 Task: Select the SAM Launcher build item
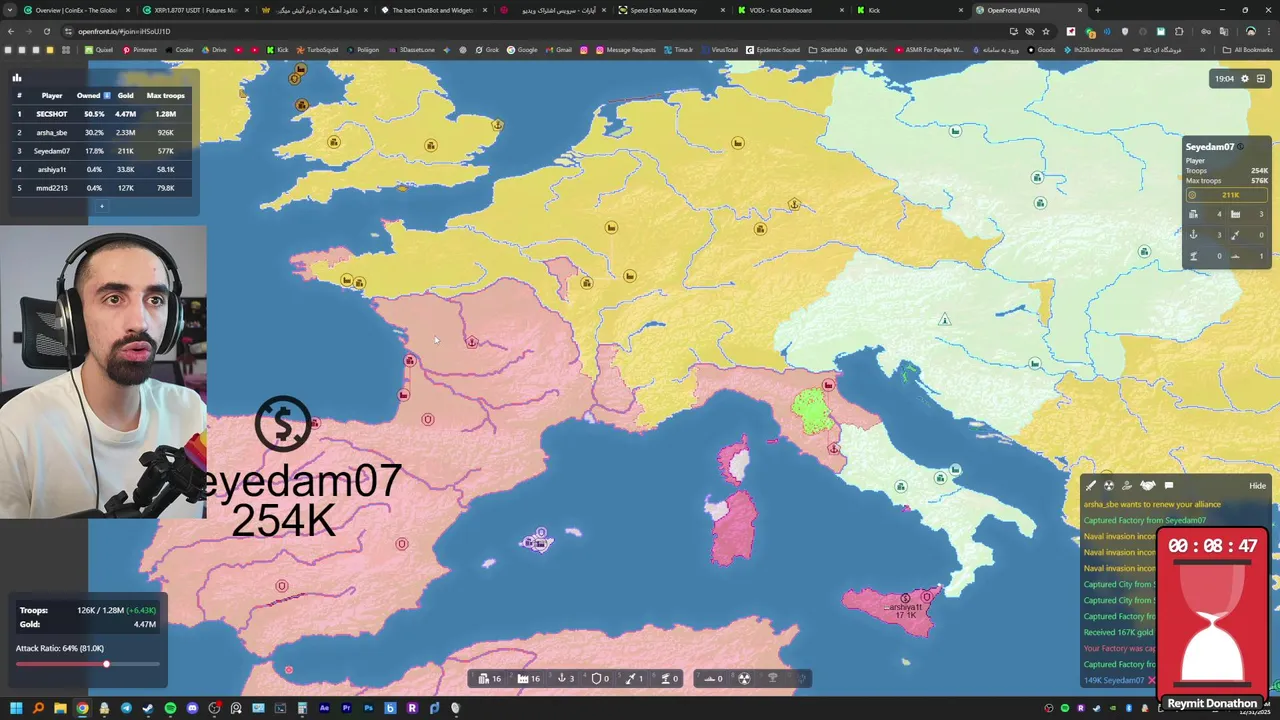pyautogui.click(x=670, y=678)
